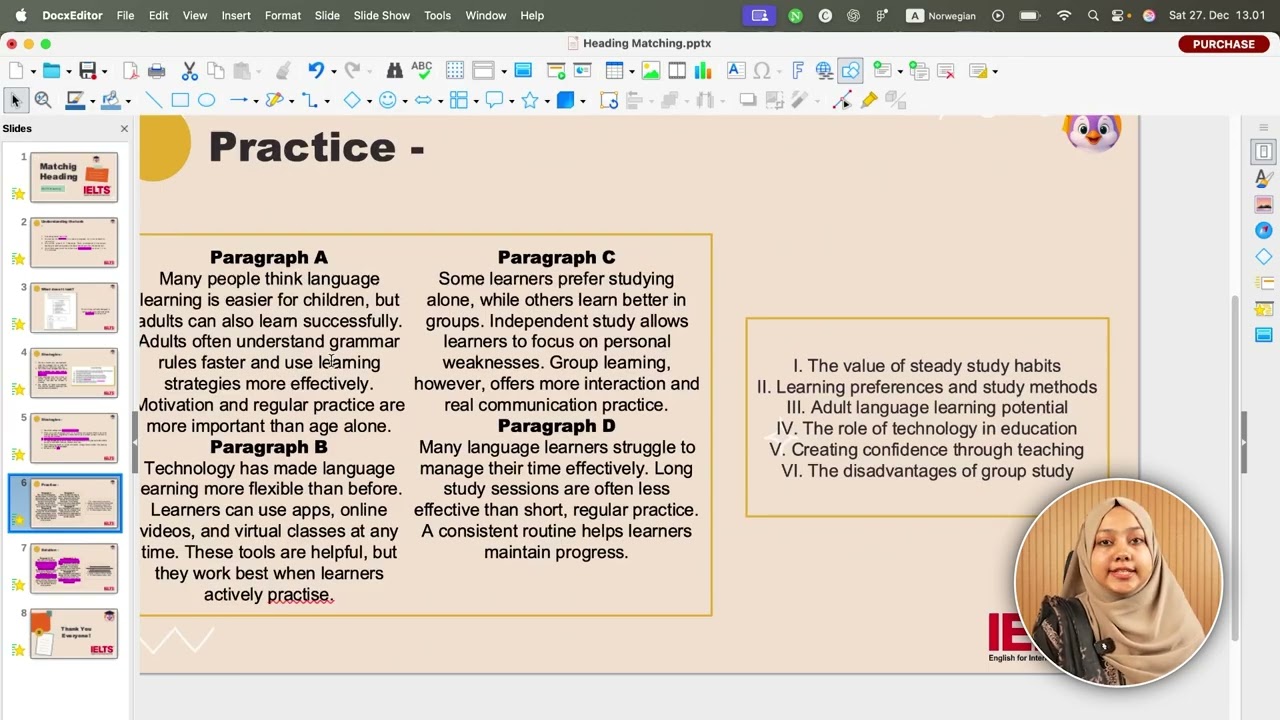This screenshot has width=1280, height=720.
Task: Click the Undo arrow icon
Action: (316, 71)
